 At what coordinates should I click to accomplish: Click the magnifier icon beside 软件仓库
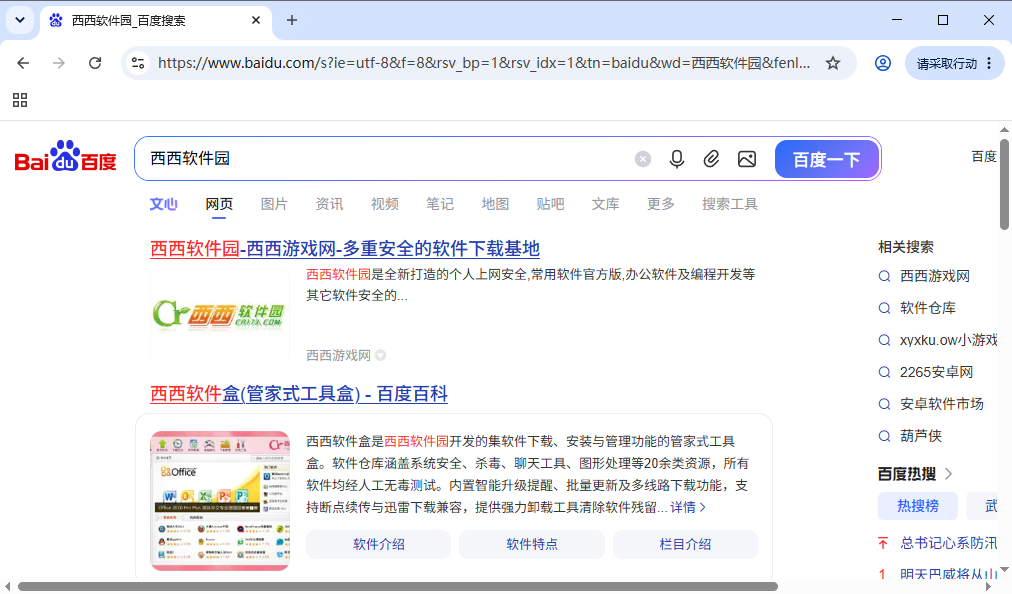coord(884,309)
